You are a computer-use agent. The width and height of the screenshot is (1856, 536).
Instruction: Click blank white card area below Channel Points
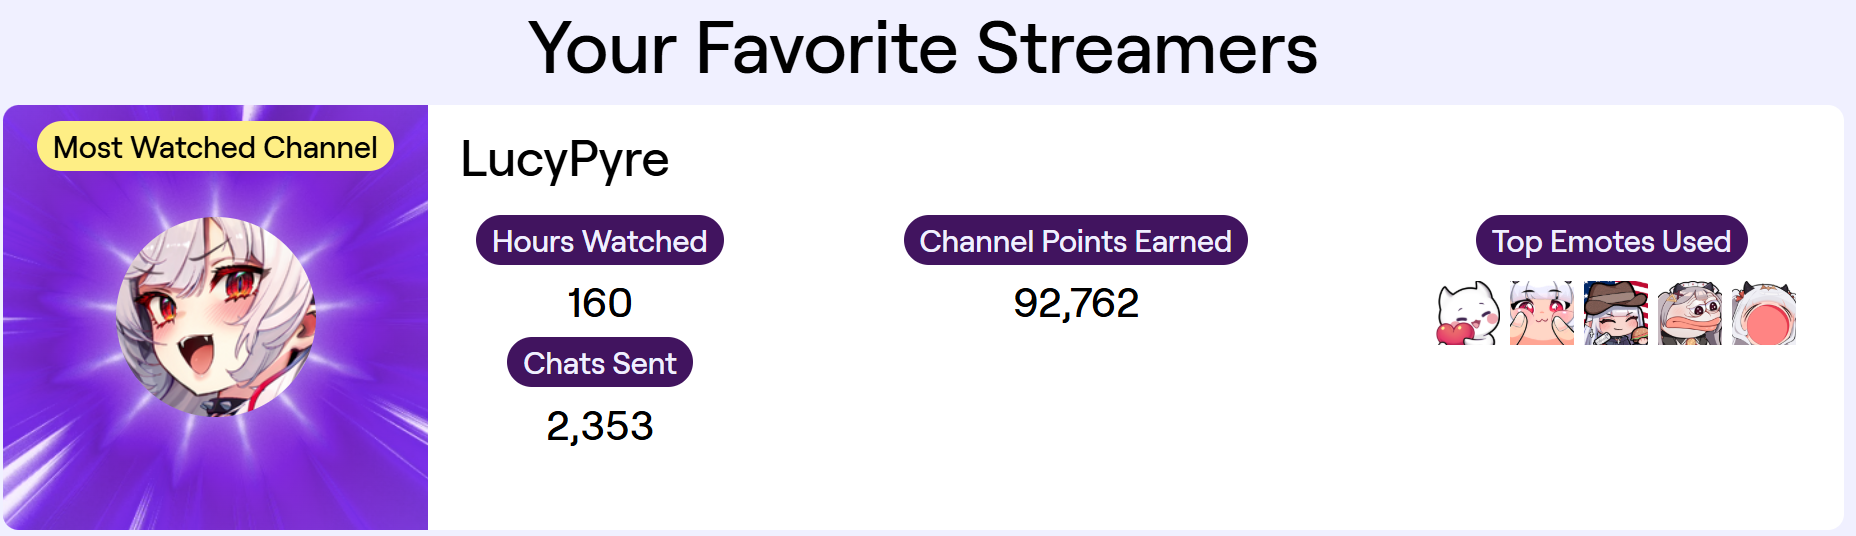[1075, 430]
